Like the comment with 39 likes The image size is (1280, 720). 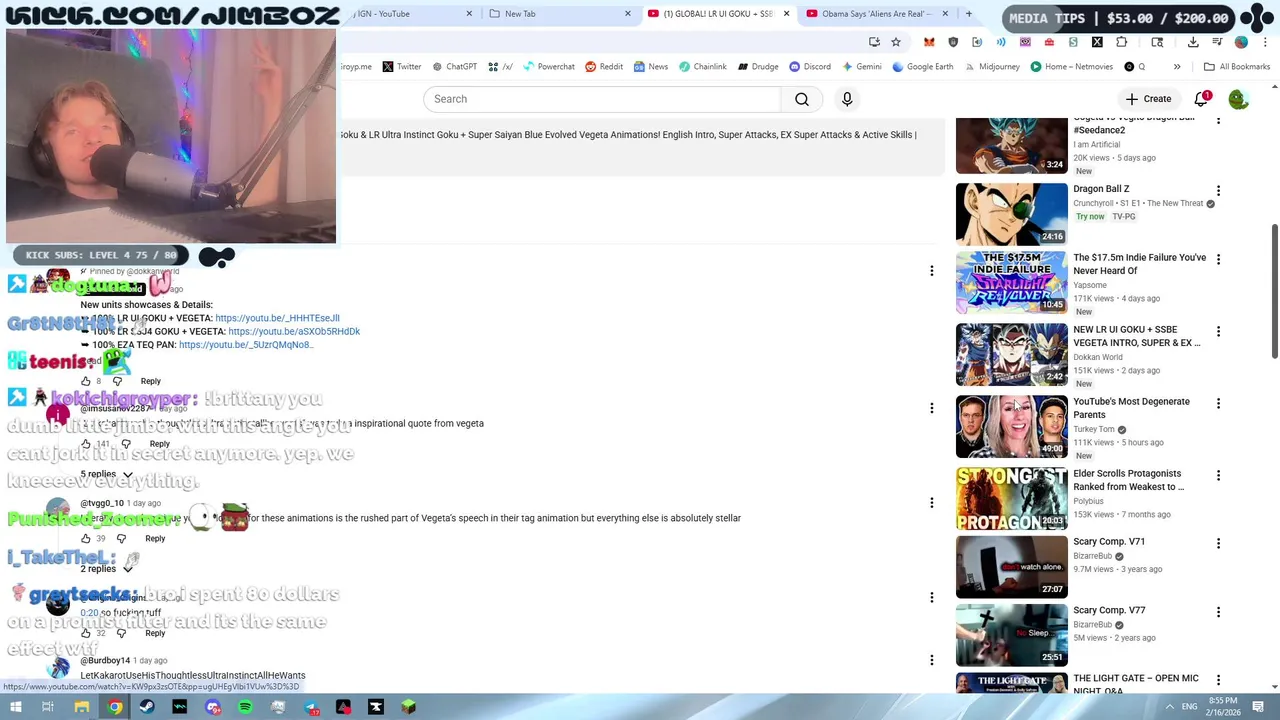click(x=86, y=538)
